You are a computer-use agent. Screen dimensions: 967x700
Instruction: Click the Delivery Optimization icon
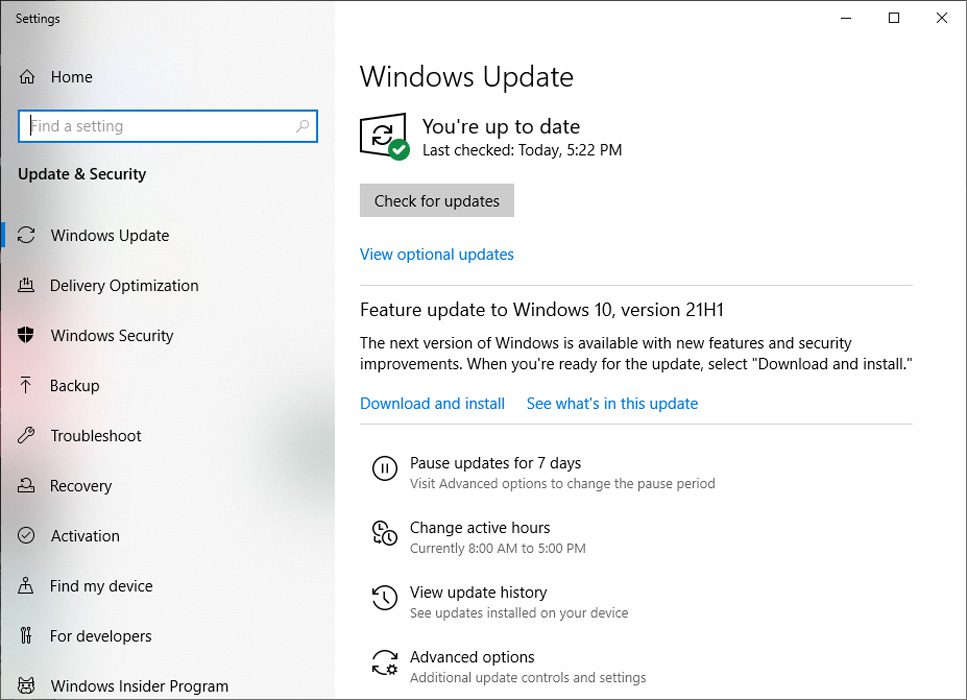(x=26, y=285)
